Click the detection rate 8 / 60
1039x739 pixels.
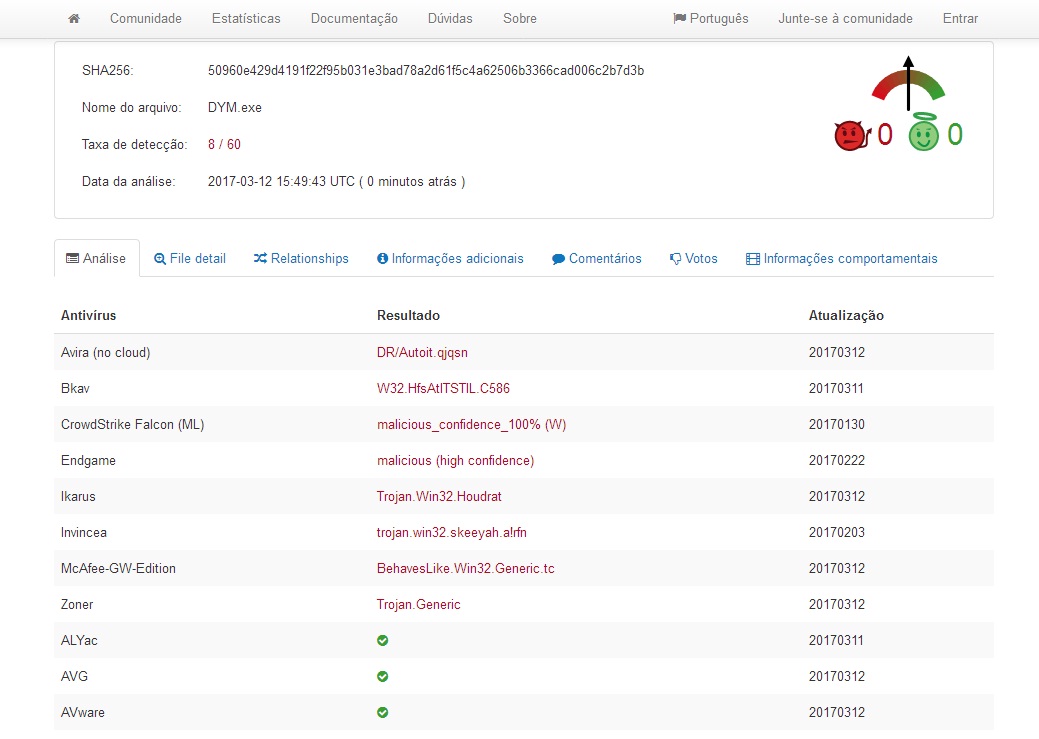tap(224, 144)
